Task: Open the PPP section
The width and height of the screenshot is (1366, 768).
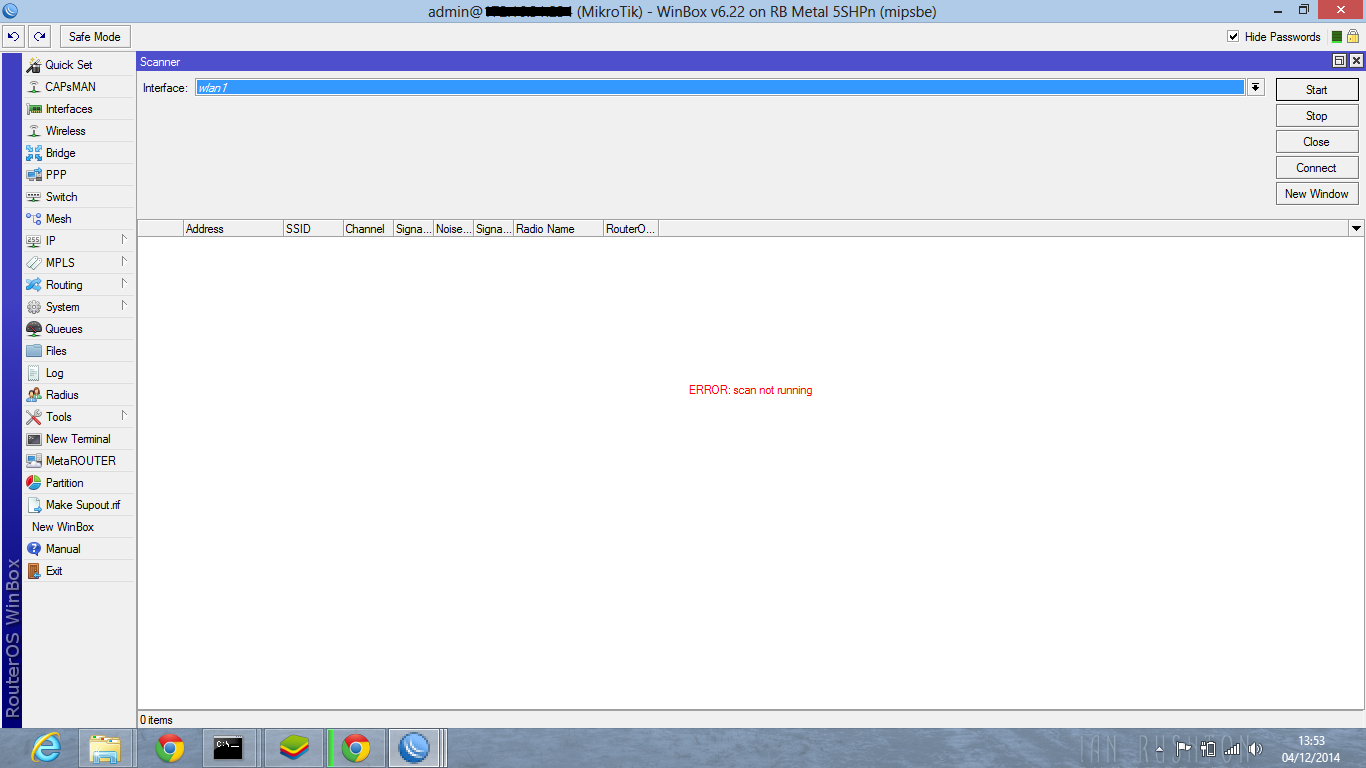Action: coord(78,175)
